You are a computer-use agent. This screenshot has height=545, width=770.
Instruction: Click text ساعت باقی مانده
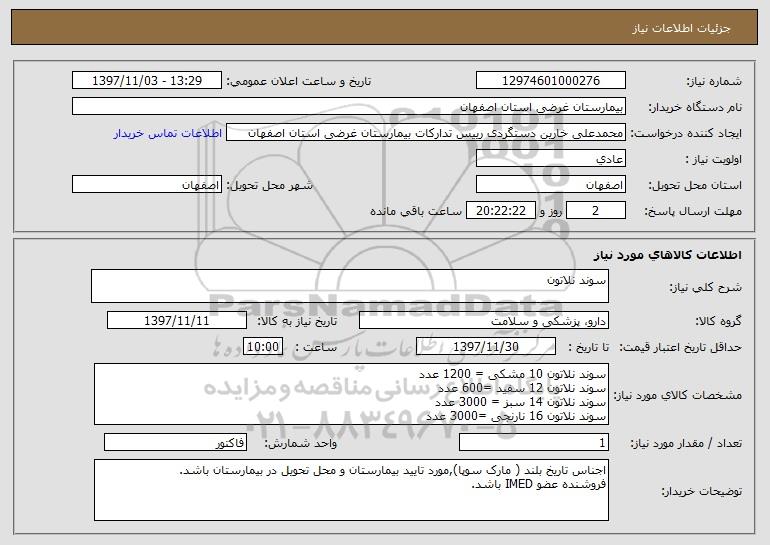pyautogui.click(x=416, y=211)
